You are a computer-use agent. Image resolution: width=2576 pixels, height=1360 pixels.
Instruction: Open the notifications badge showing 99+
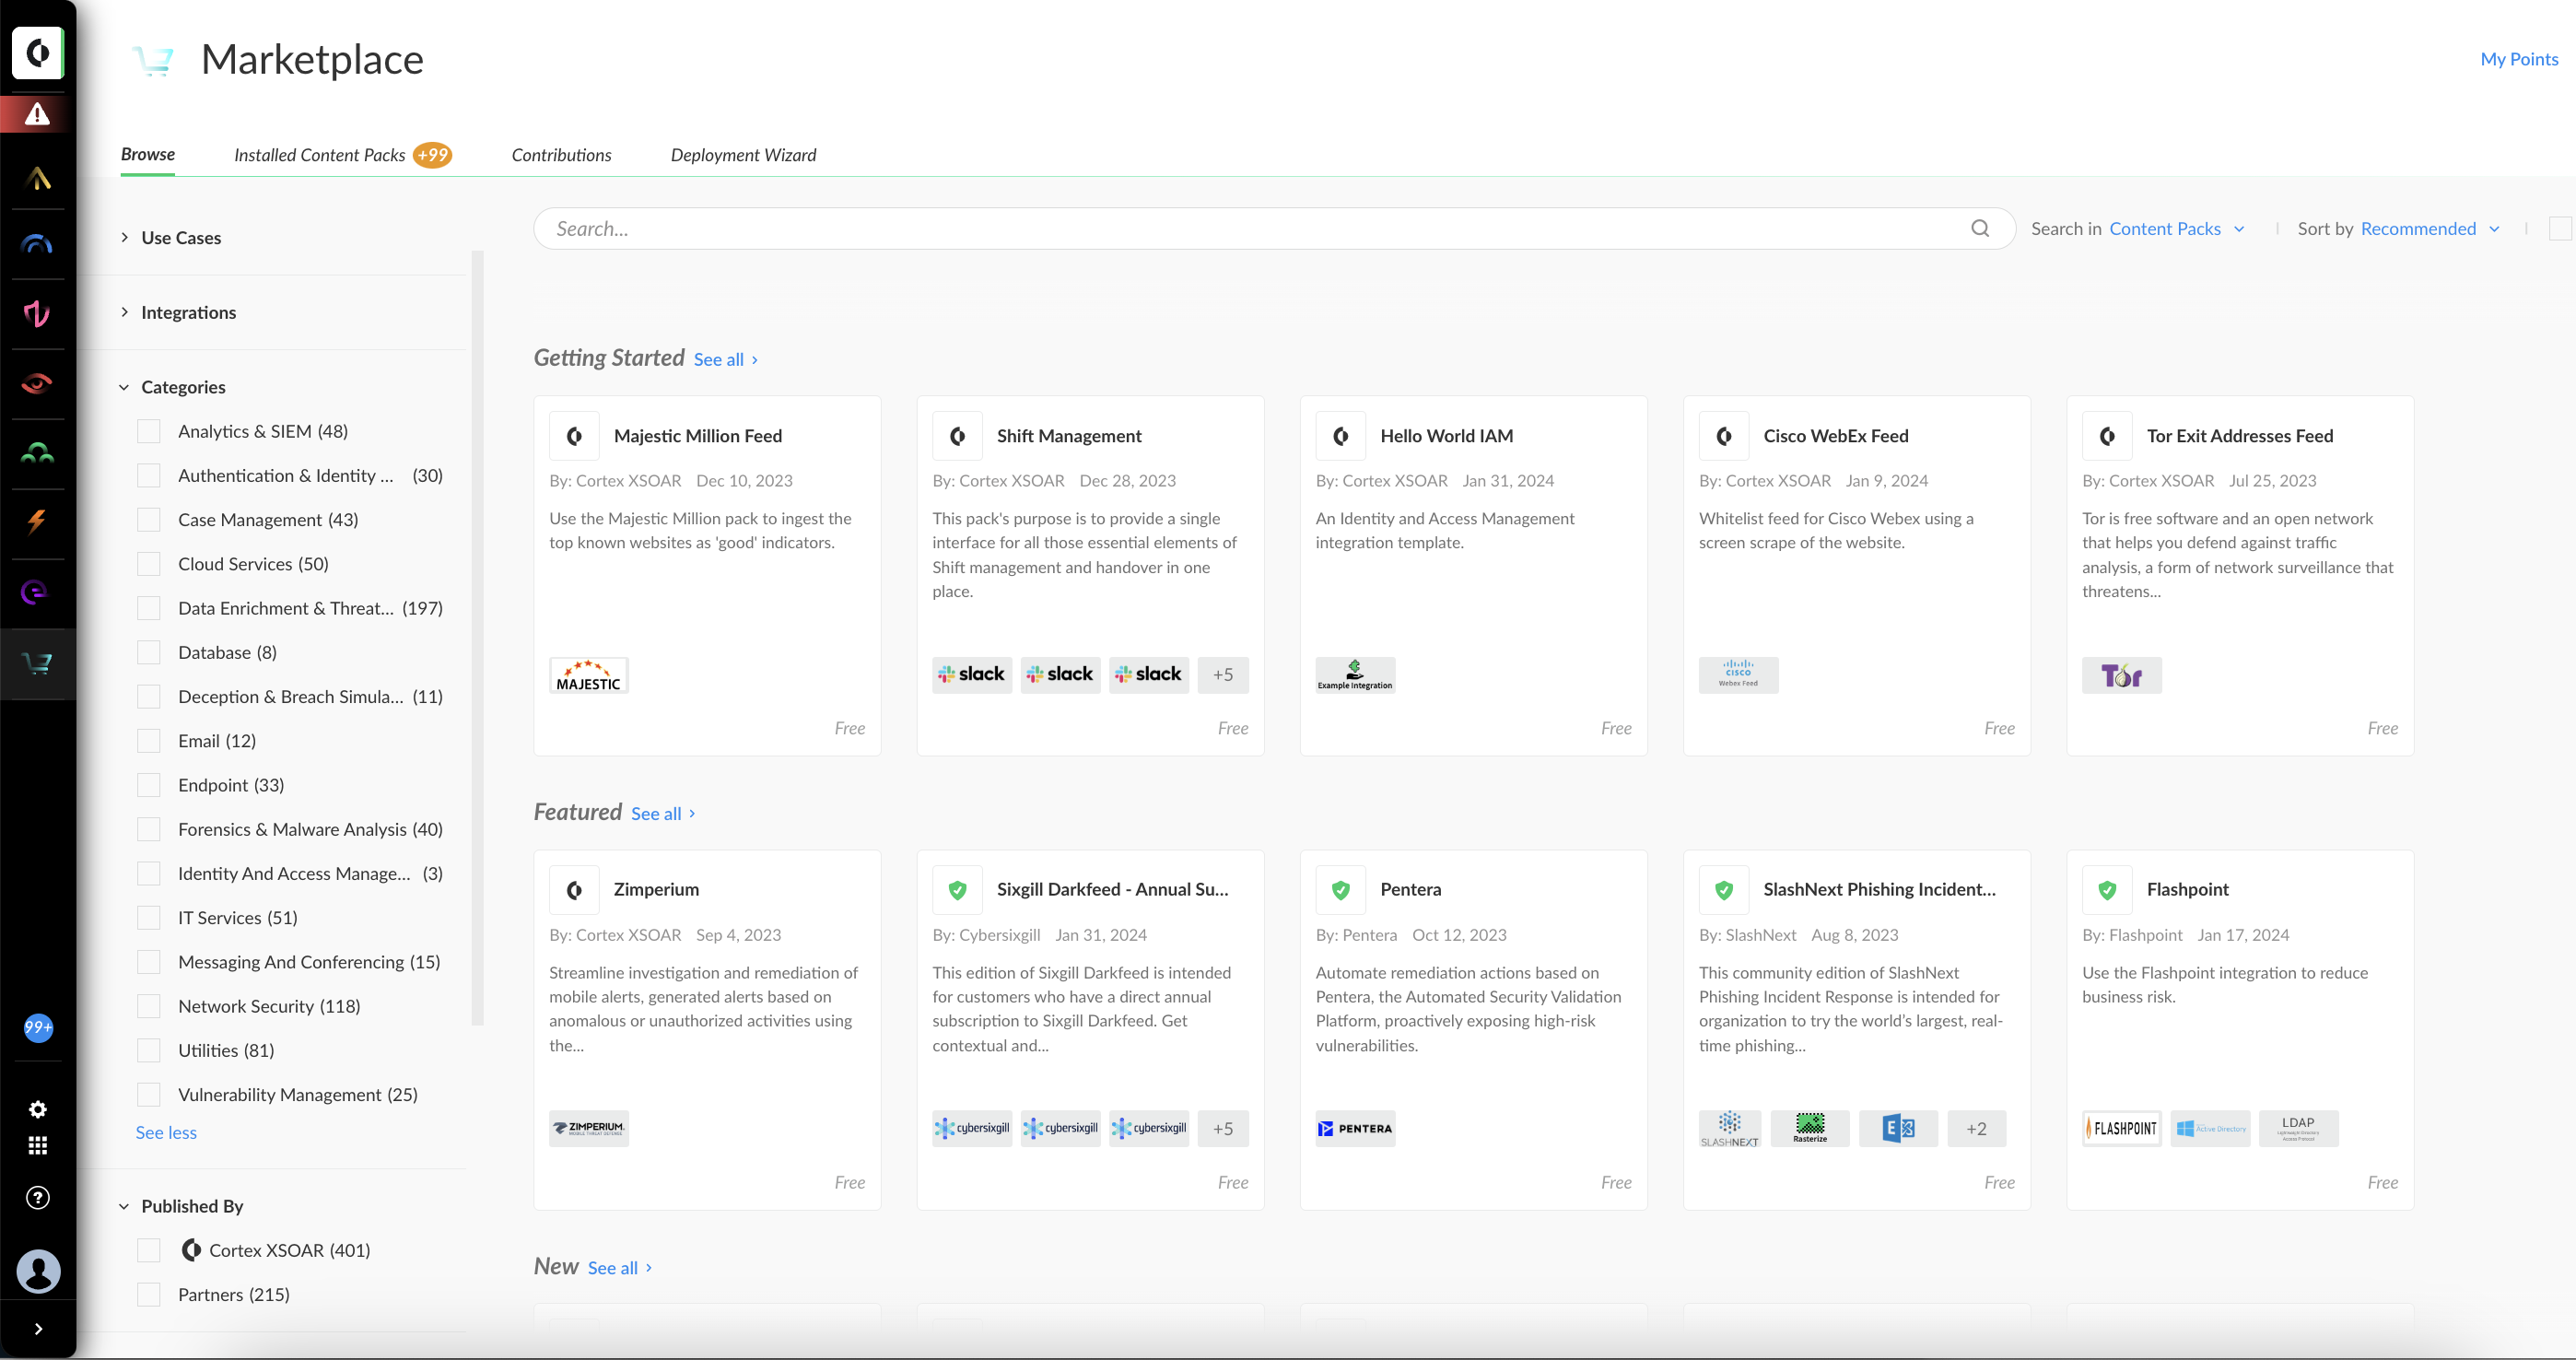[37, 1027]
